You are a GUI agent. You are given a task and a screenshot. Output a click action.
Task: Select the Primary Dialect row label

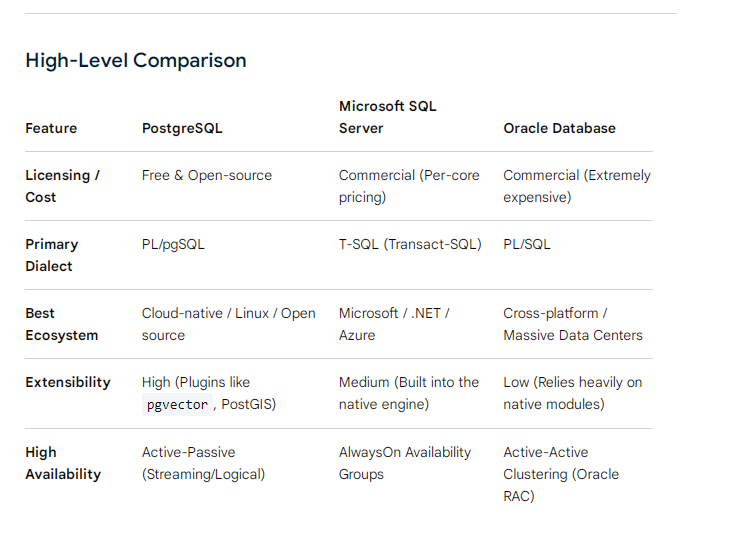[52, 255]
